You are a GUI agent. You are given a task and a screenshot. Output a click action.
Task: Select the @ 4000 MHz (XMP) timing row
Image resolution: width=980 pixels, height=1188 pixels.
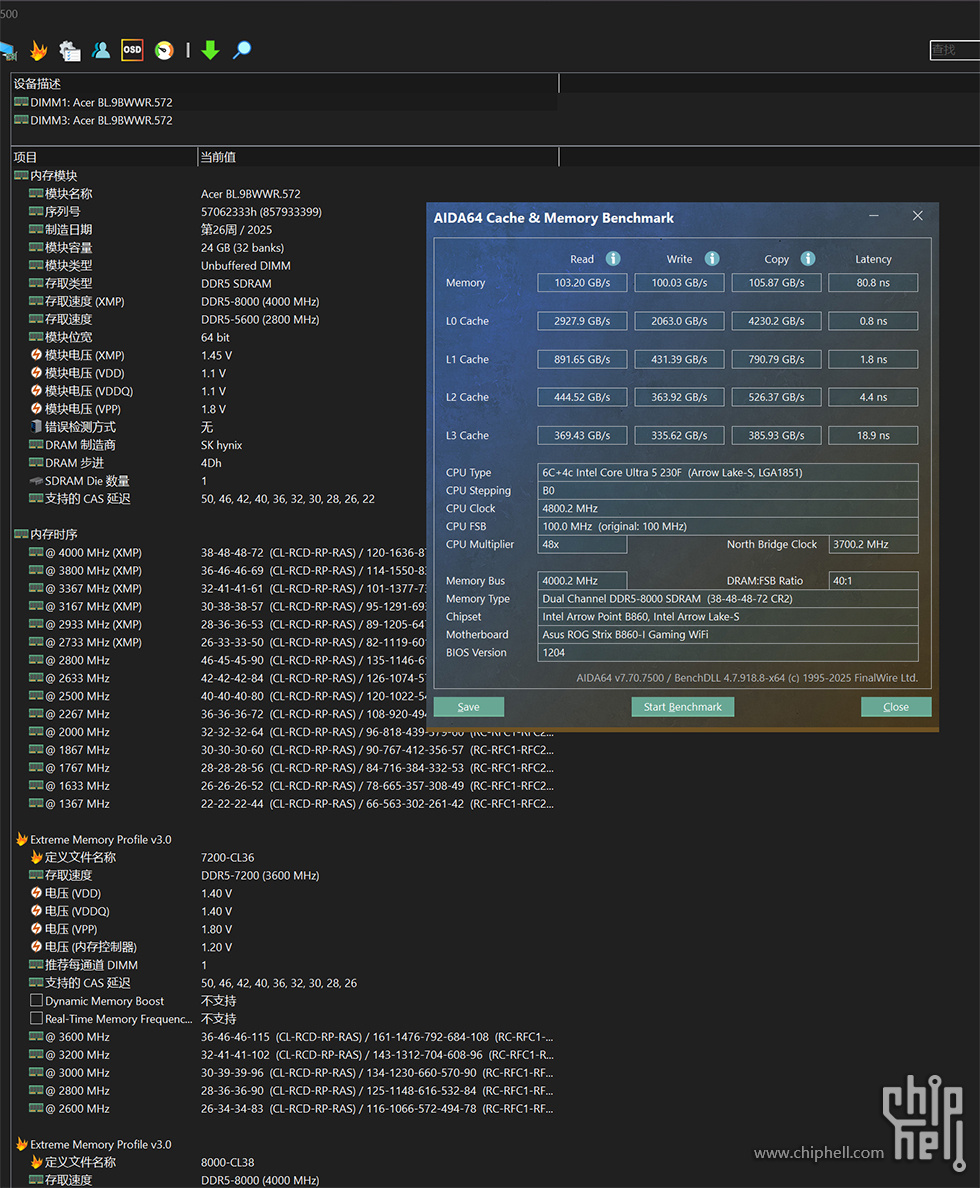(226, 552)
